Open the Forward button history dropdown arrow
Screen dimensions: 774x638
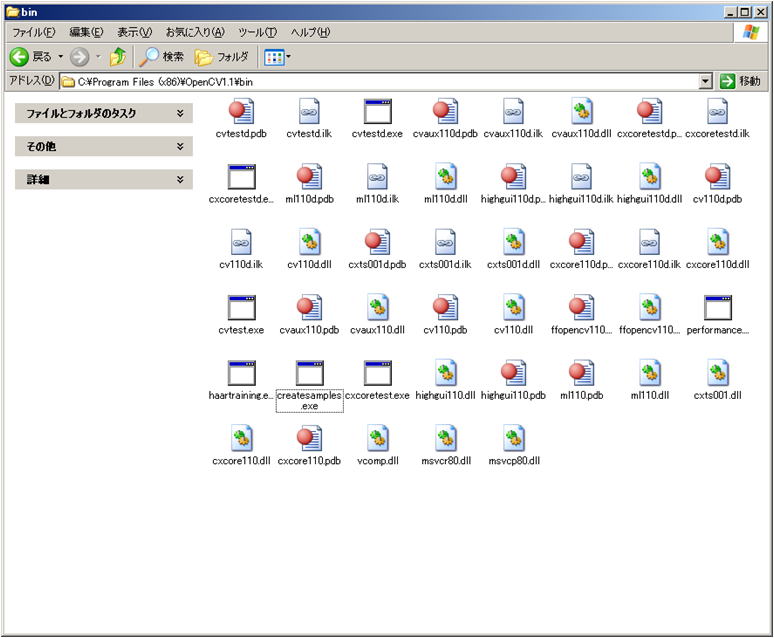(x=98, y=57)
